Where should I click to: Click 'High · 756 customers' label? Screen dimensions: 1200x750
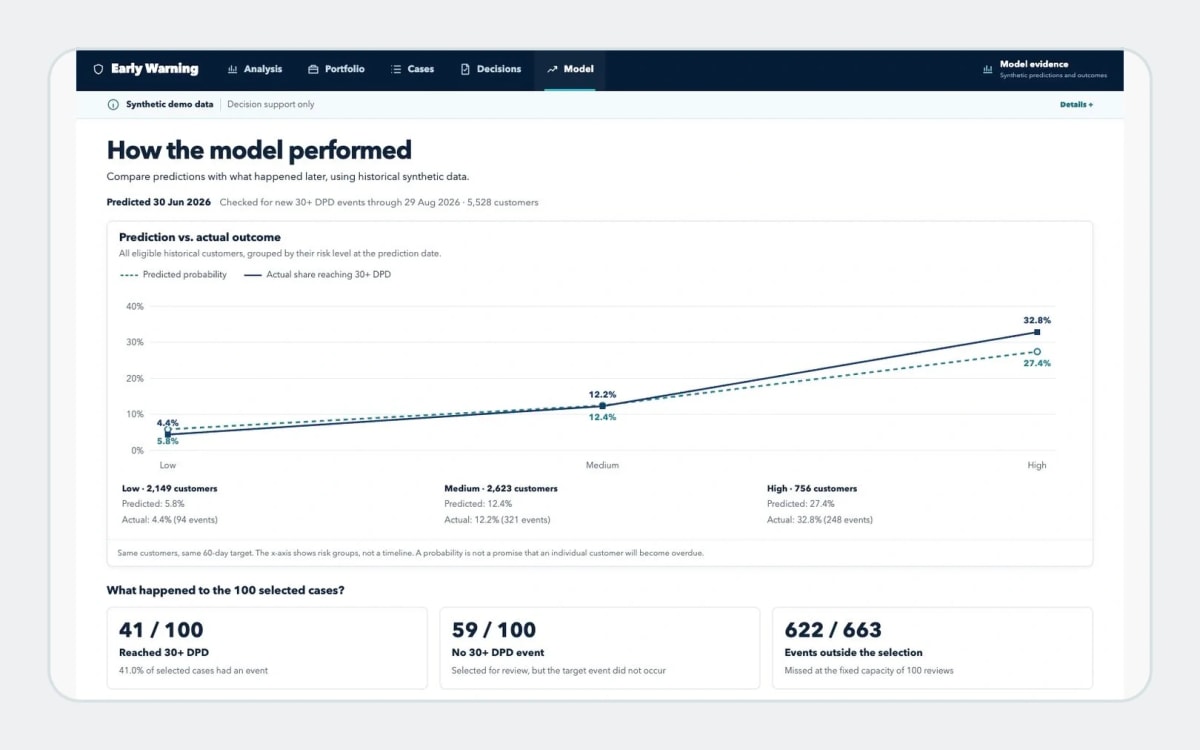pyautogui.click(x=812, y=489)
